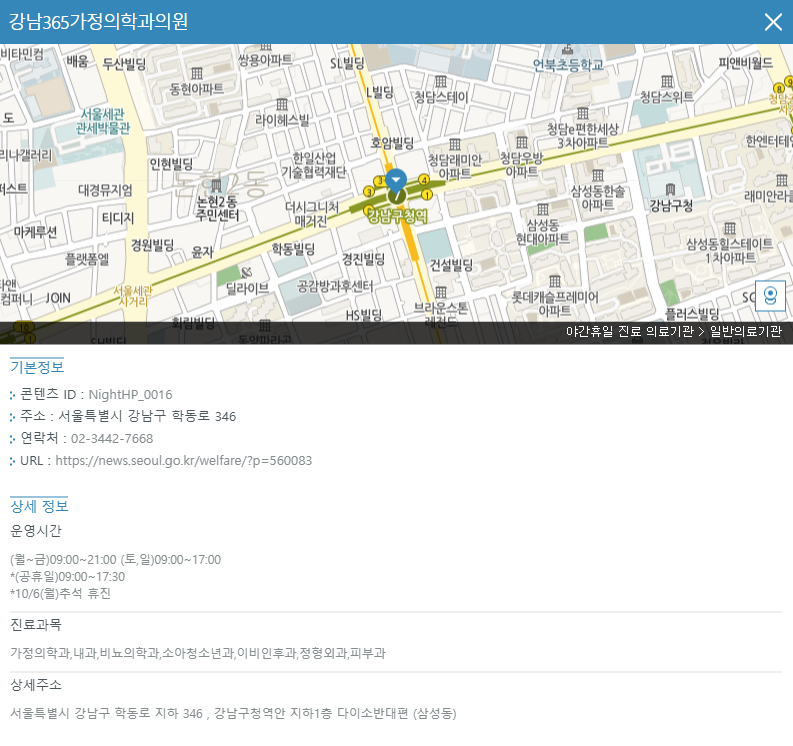
Task: Click the 언북초등학교 school icon
Action: (x=567, y=50)
